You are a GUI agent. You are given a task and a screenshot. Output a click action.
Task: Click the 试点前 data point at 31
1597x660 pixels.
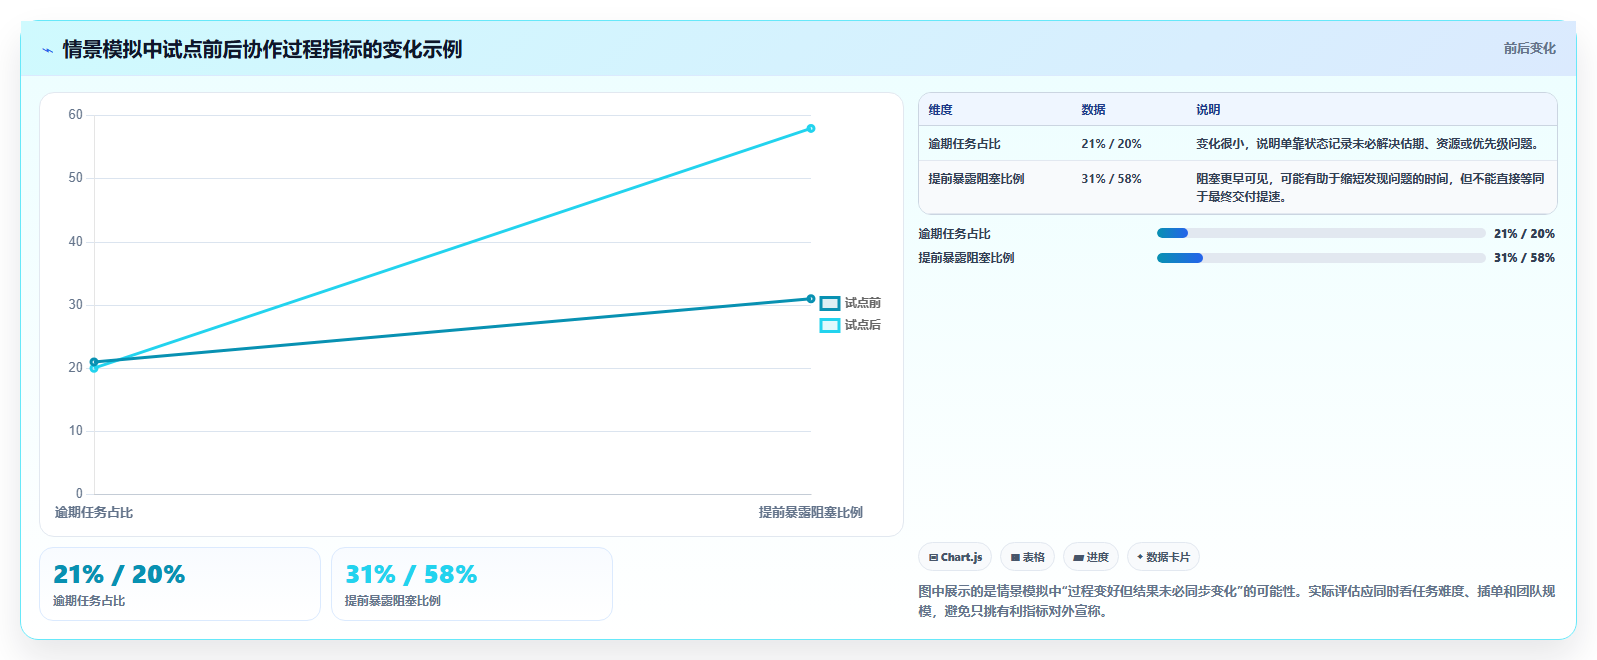pyautogui.click(x=811, y=299)
